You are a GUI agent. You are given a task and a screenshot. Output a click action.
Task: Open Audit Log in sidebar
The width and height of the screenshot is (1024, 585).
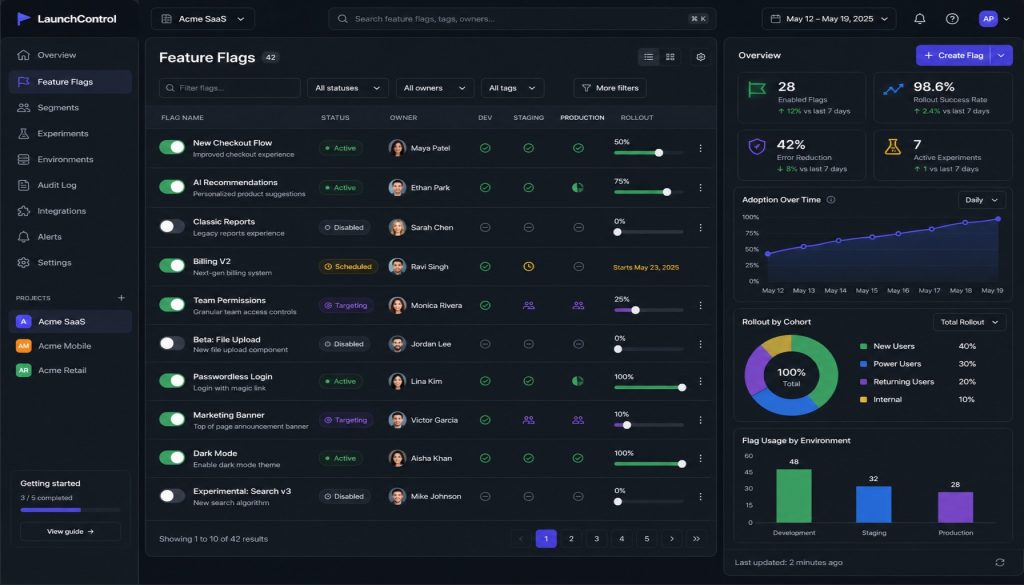(70, 185)
